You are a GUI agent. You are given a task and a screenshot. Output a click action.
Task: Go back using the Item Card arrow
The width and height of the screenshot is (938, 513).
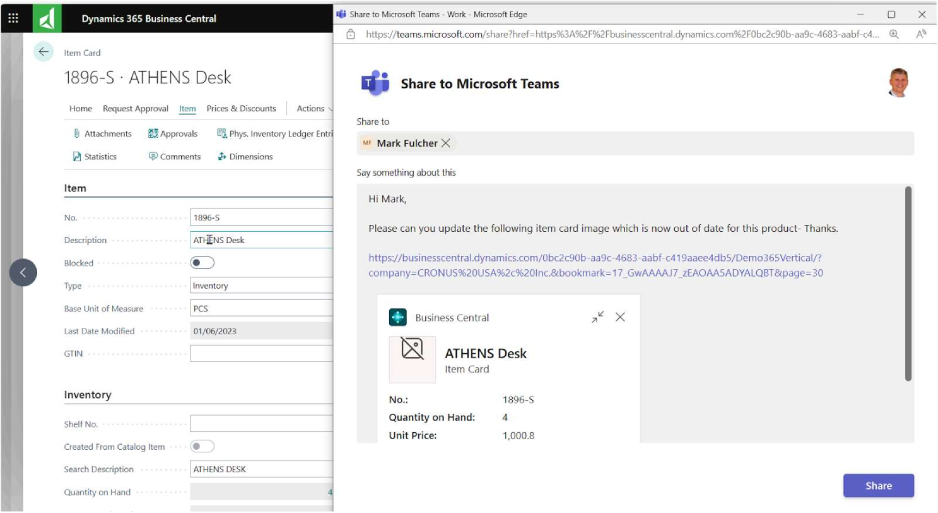point(43,52)
